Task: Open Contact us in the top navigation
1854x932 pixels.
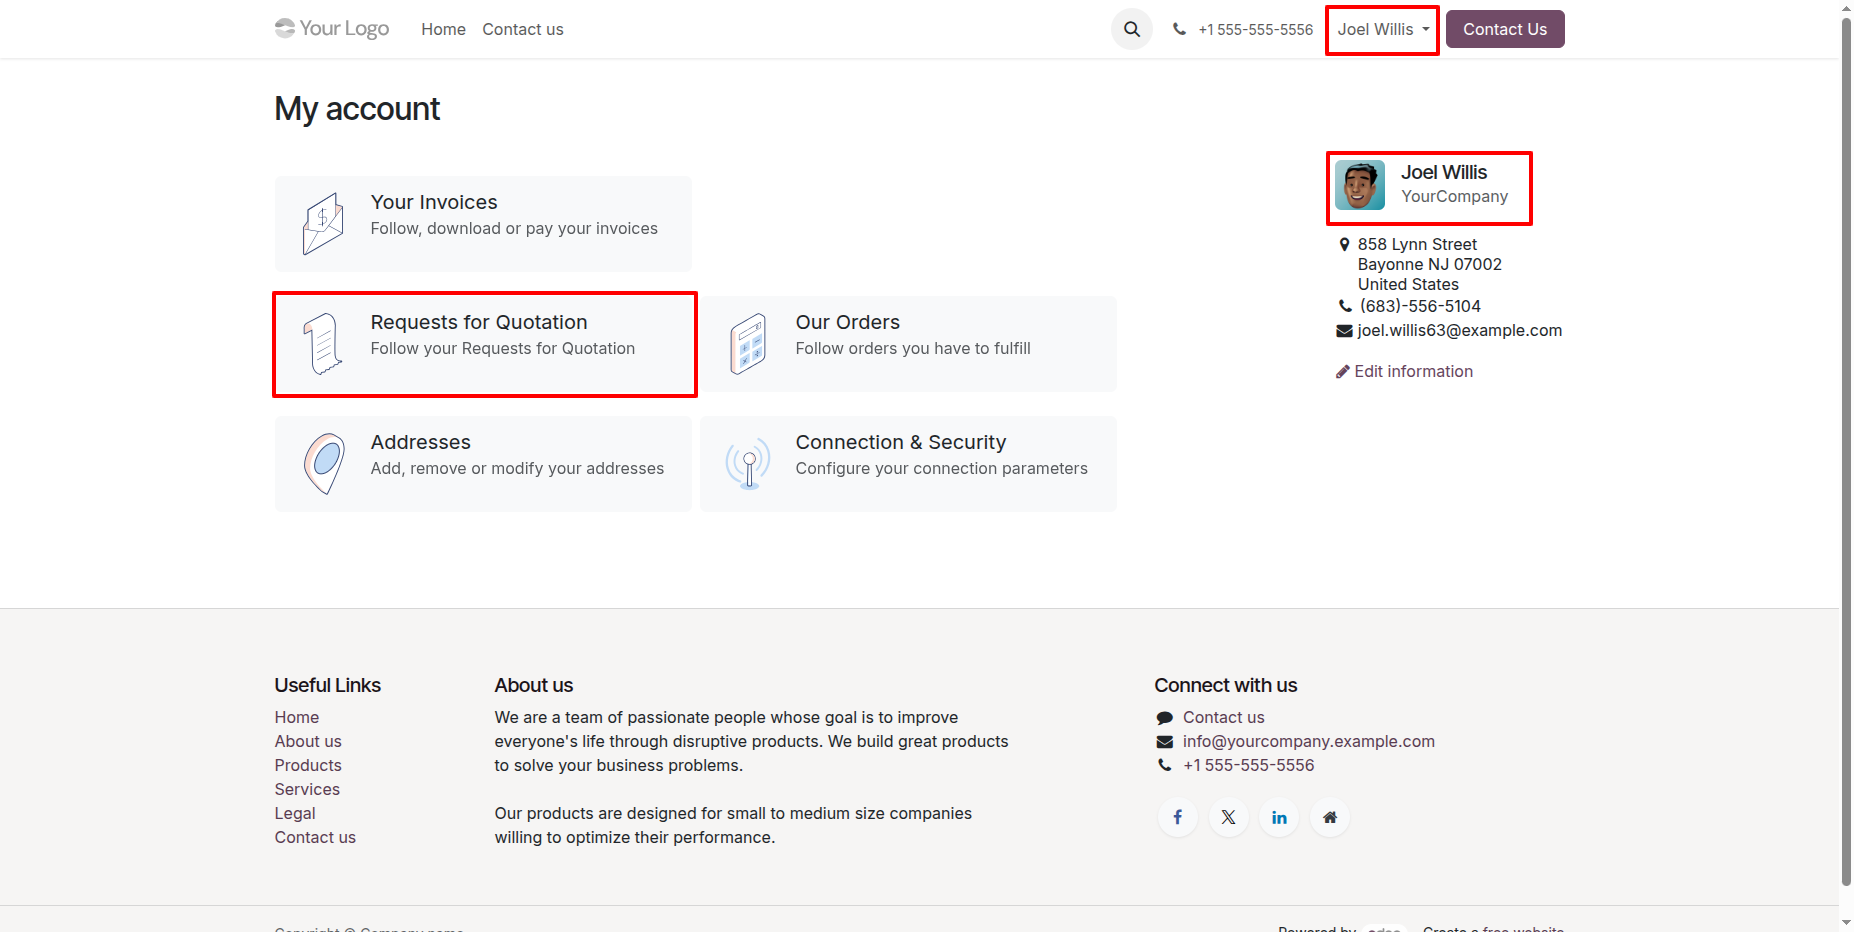Action: pos(523,30)
